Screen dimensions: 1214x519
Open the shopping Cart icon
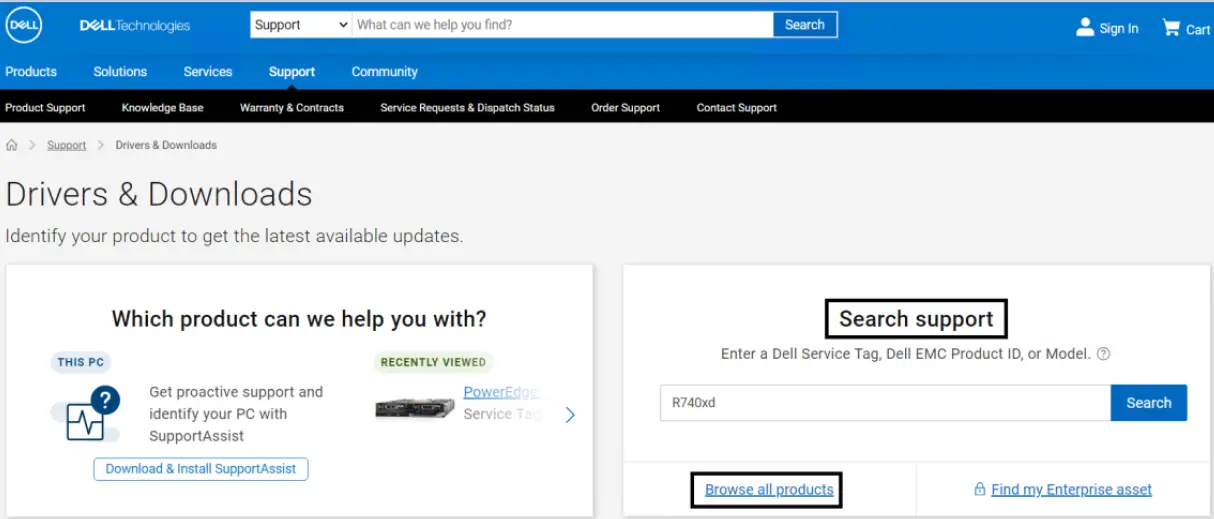point(1171,27)
